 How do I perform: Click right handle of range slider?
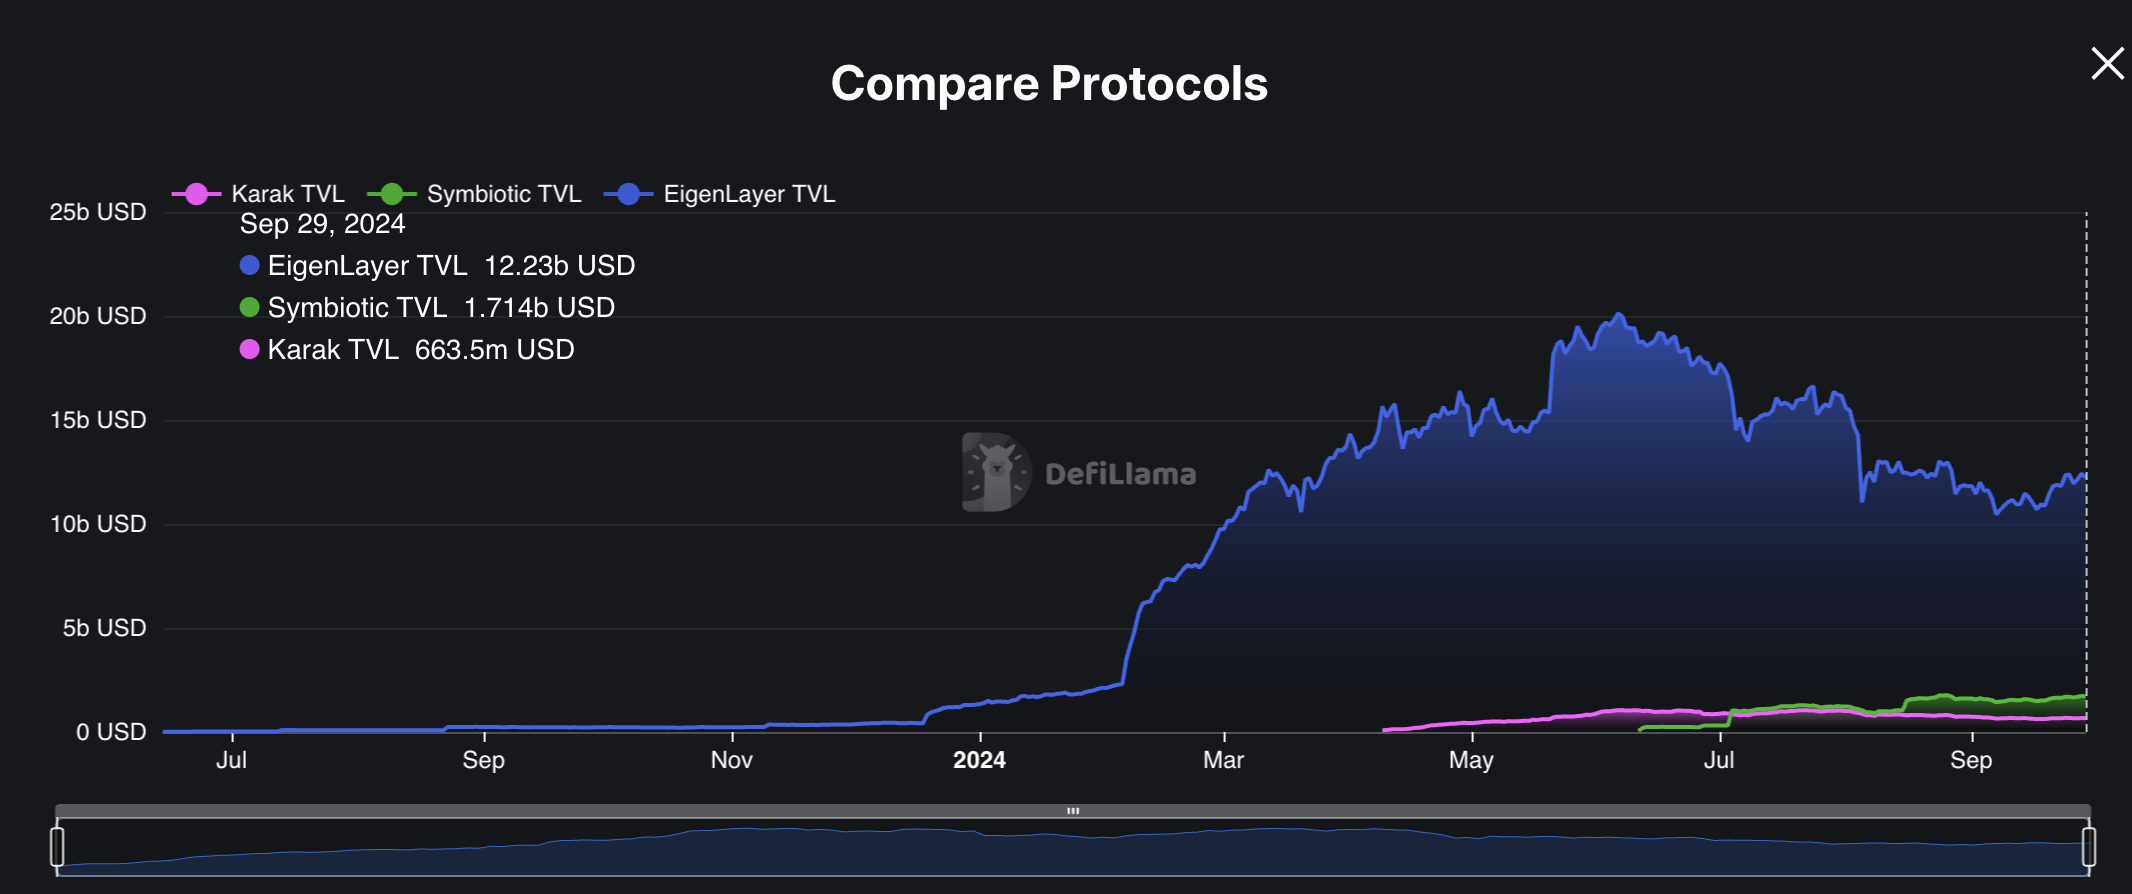point(2089,846)
